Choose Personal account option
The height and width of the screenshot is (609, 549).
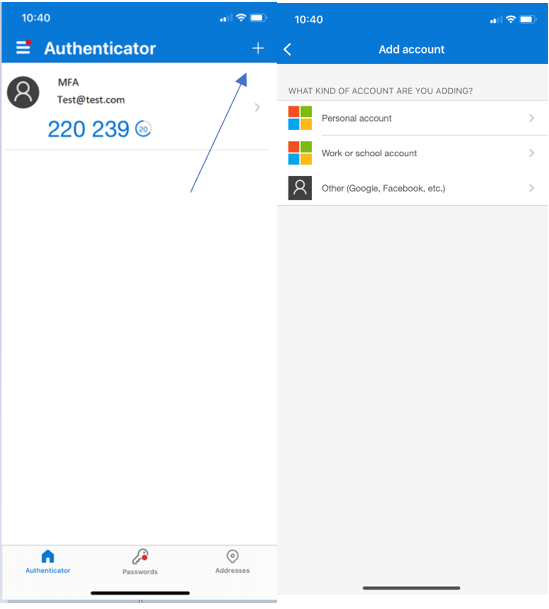(412, 118)
